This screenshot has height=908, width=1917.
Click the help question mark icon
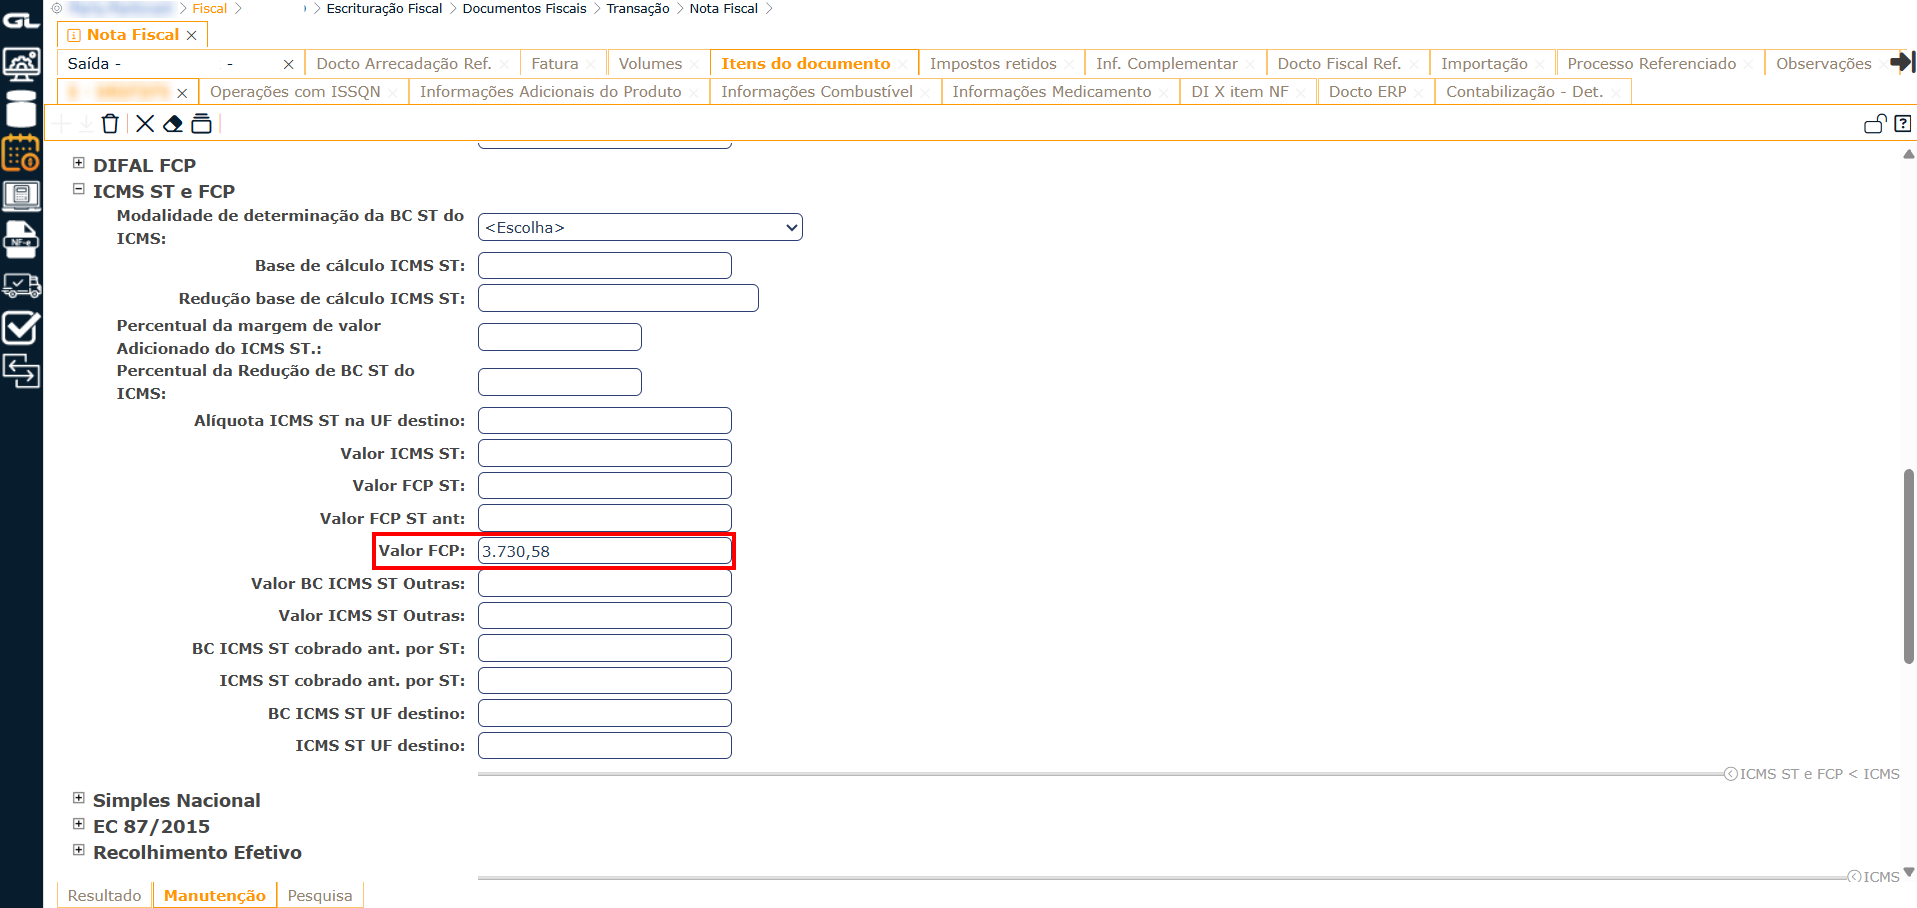[x=1902, y=124]
